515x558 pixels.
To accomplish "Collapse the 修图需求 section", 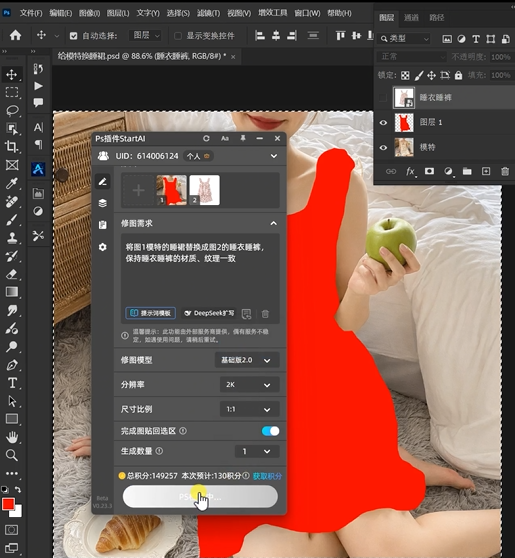I will click(x=273, y=223).
